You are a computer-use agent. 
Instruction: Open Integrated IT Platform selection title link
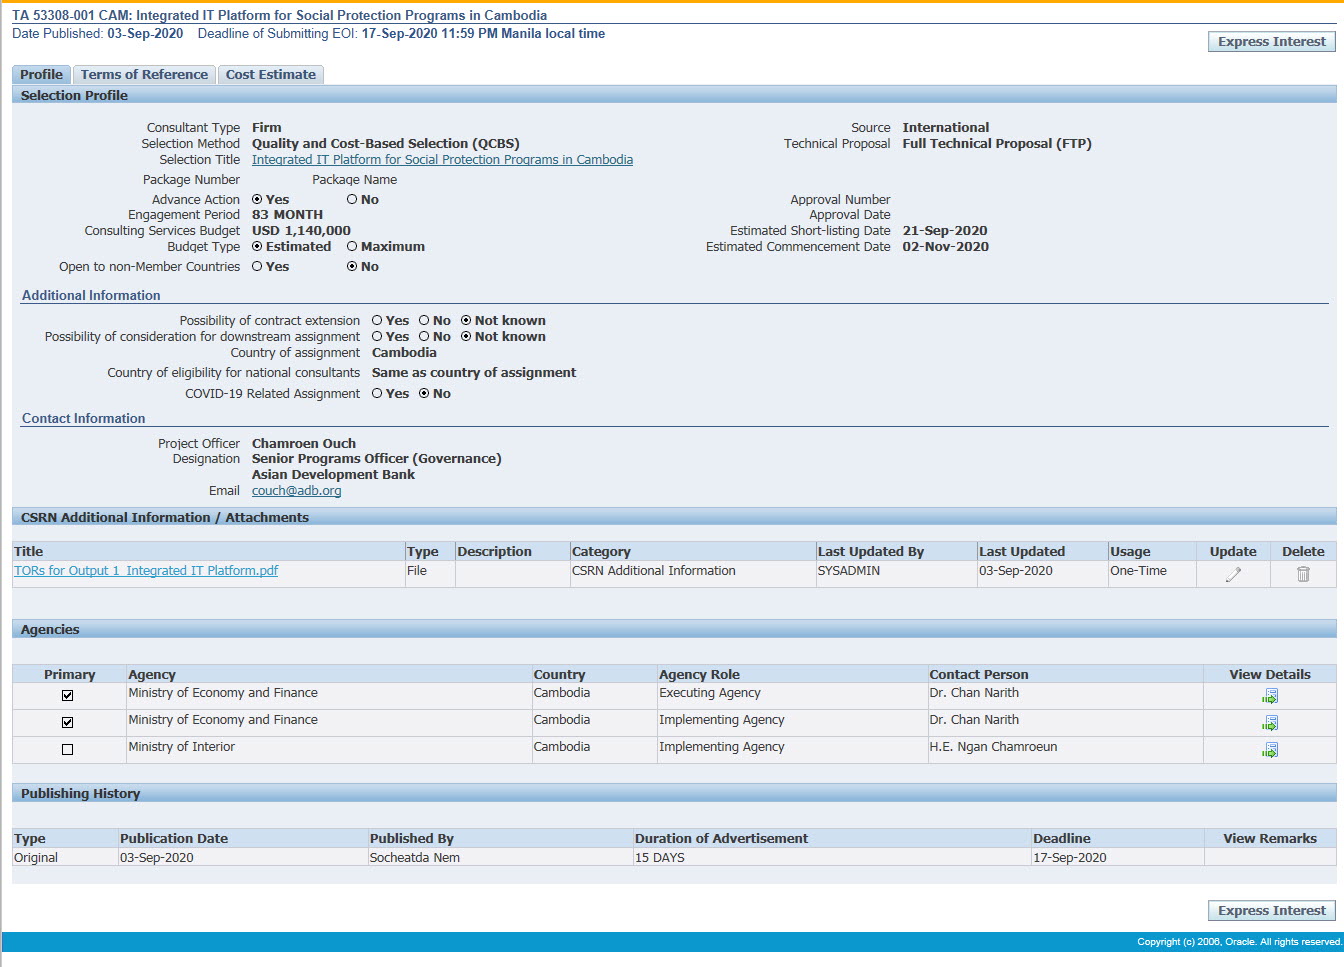442,160
